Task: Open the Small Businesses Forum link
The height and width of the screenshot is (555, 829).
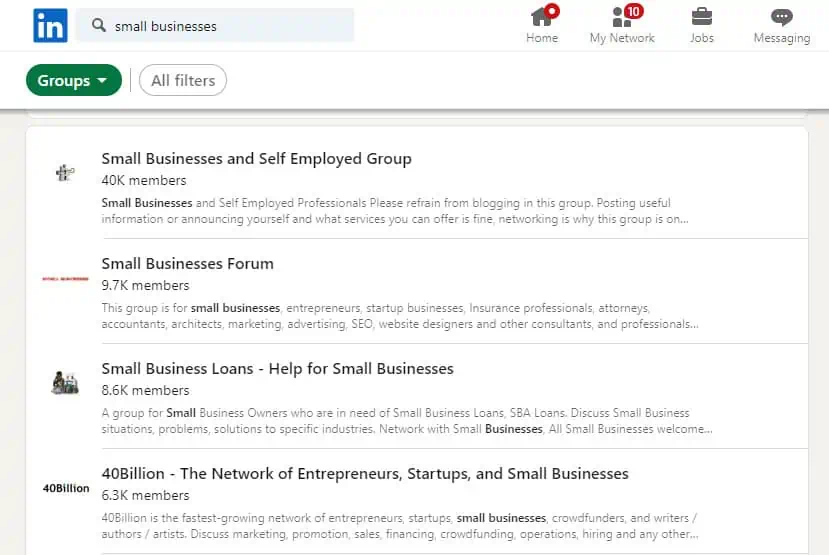Action: (187, 264)
